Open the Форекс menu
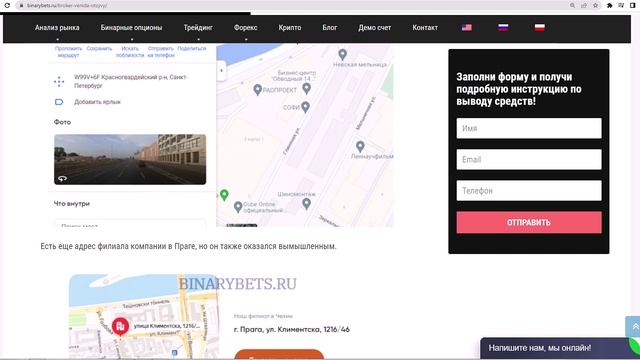Viewport: 640px width, 360px height. (x=245, y=28)
